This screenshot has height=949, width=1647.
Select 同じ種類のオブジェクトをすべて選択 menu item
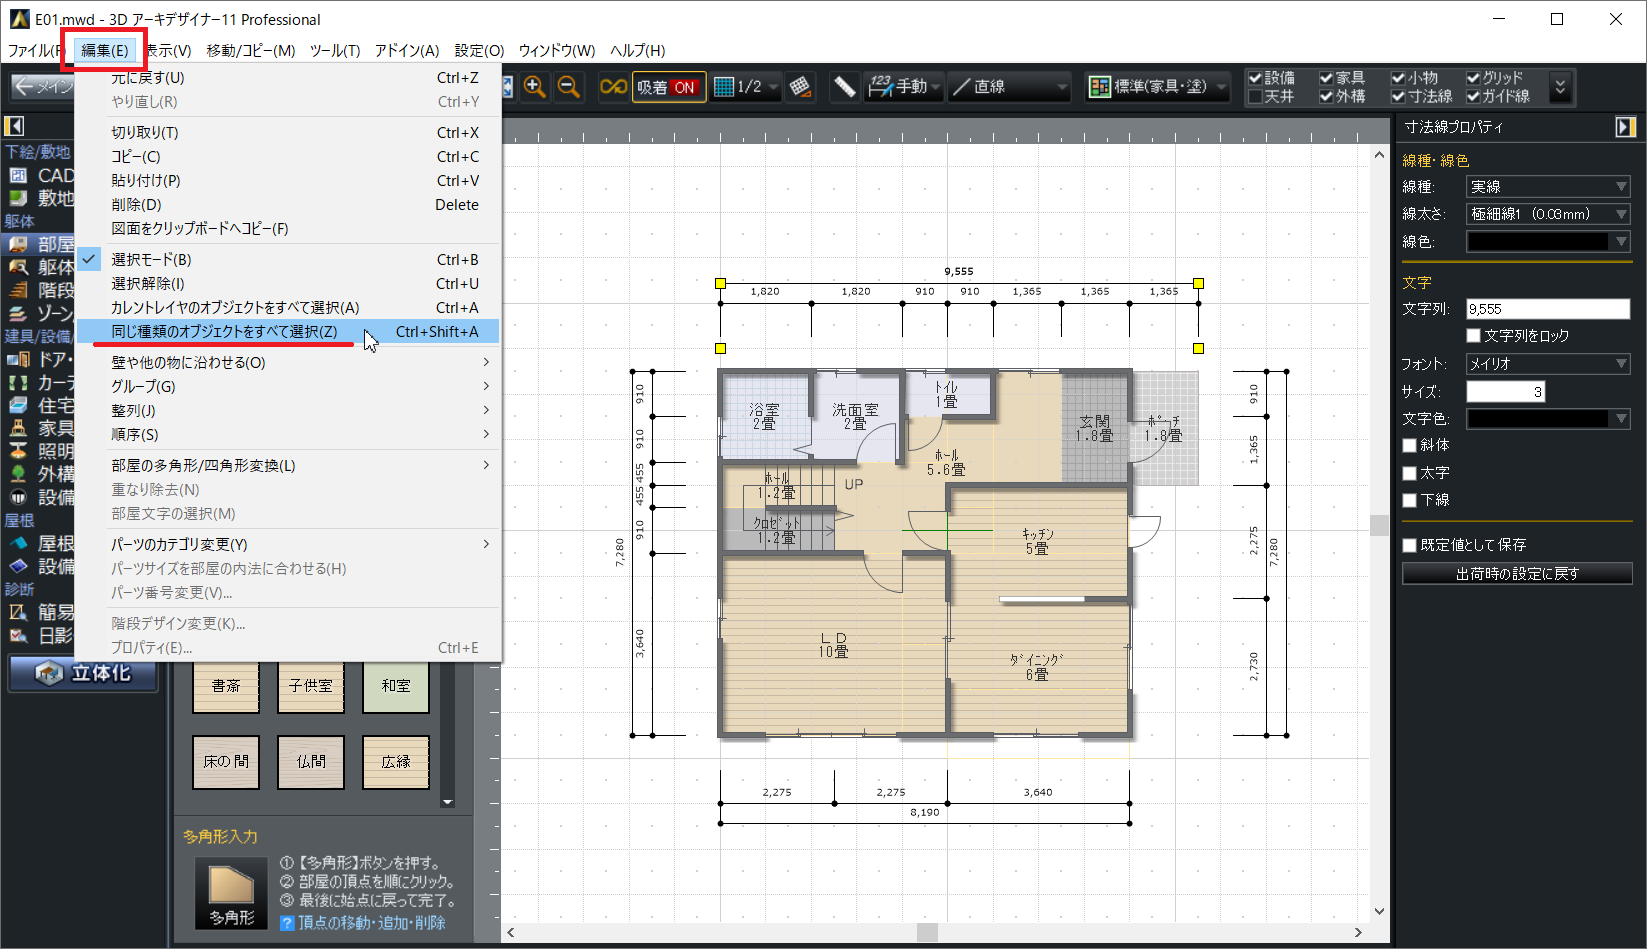click(224, 332)
